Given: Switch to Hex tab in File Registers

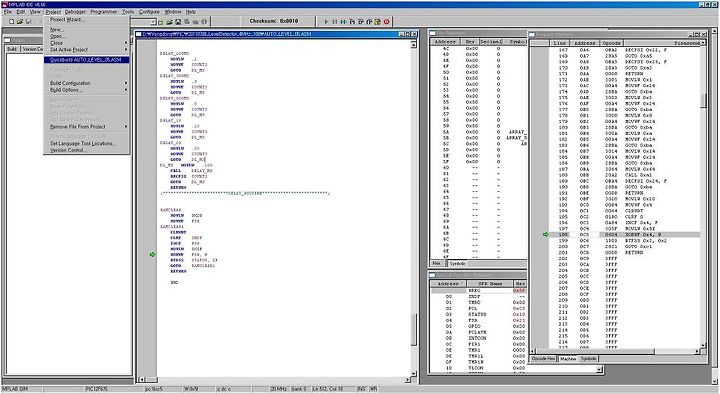Looking at the screenshot, I should point(437,264).
